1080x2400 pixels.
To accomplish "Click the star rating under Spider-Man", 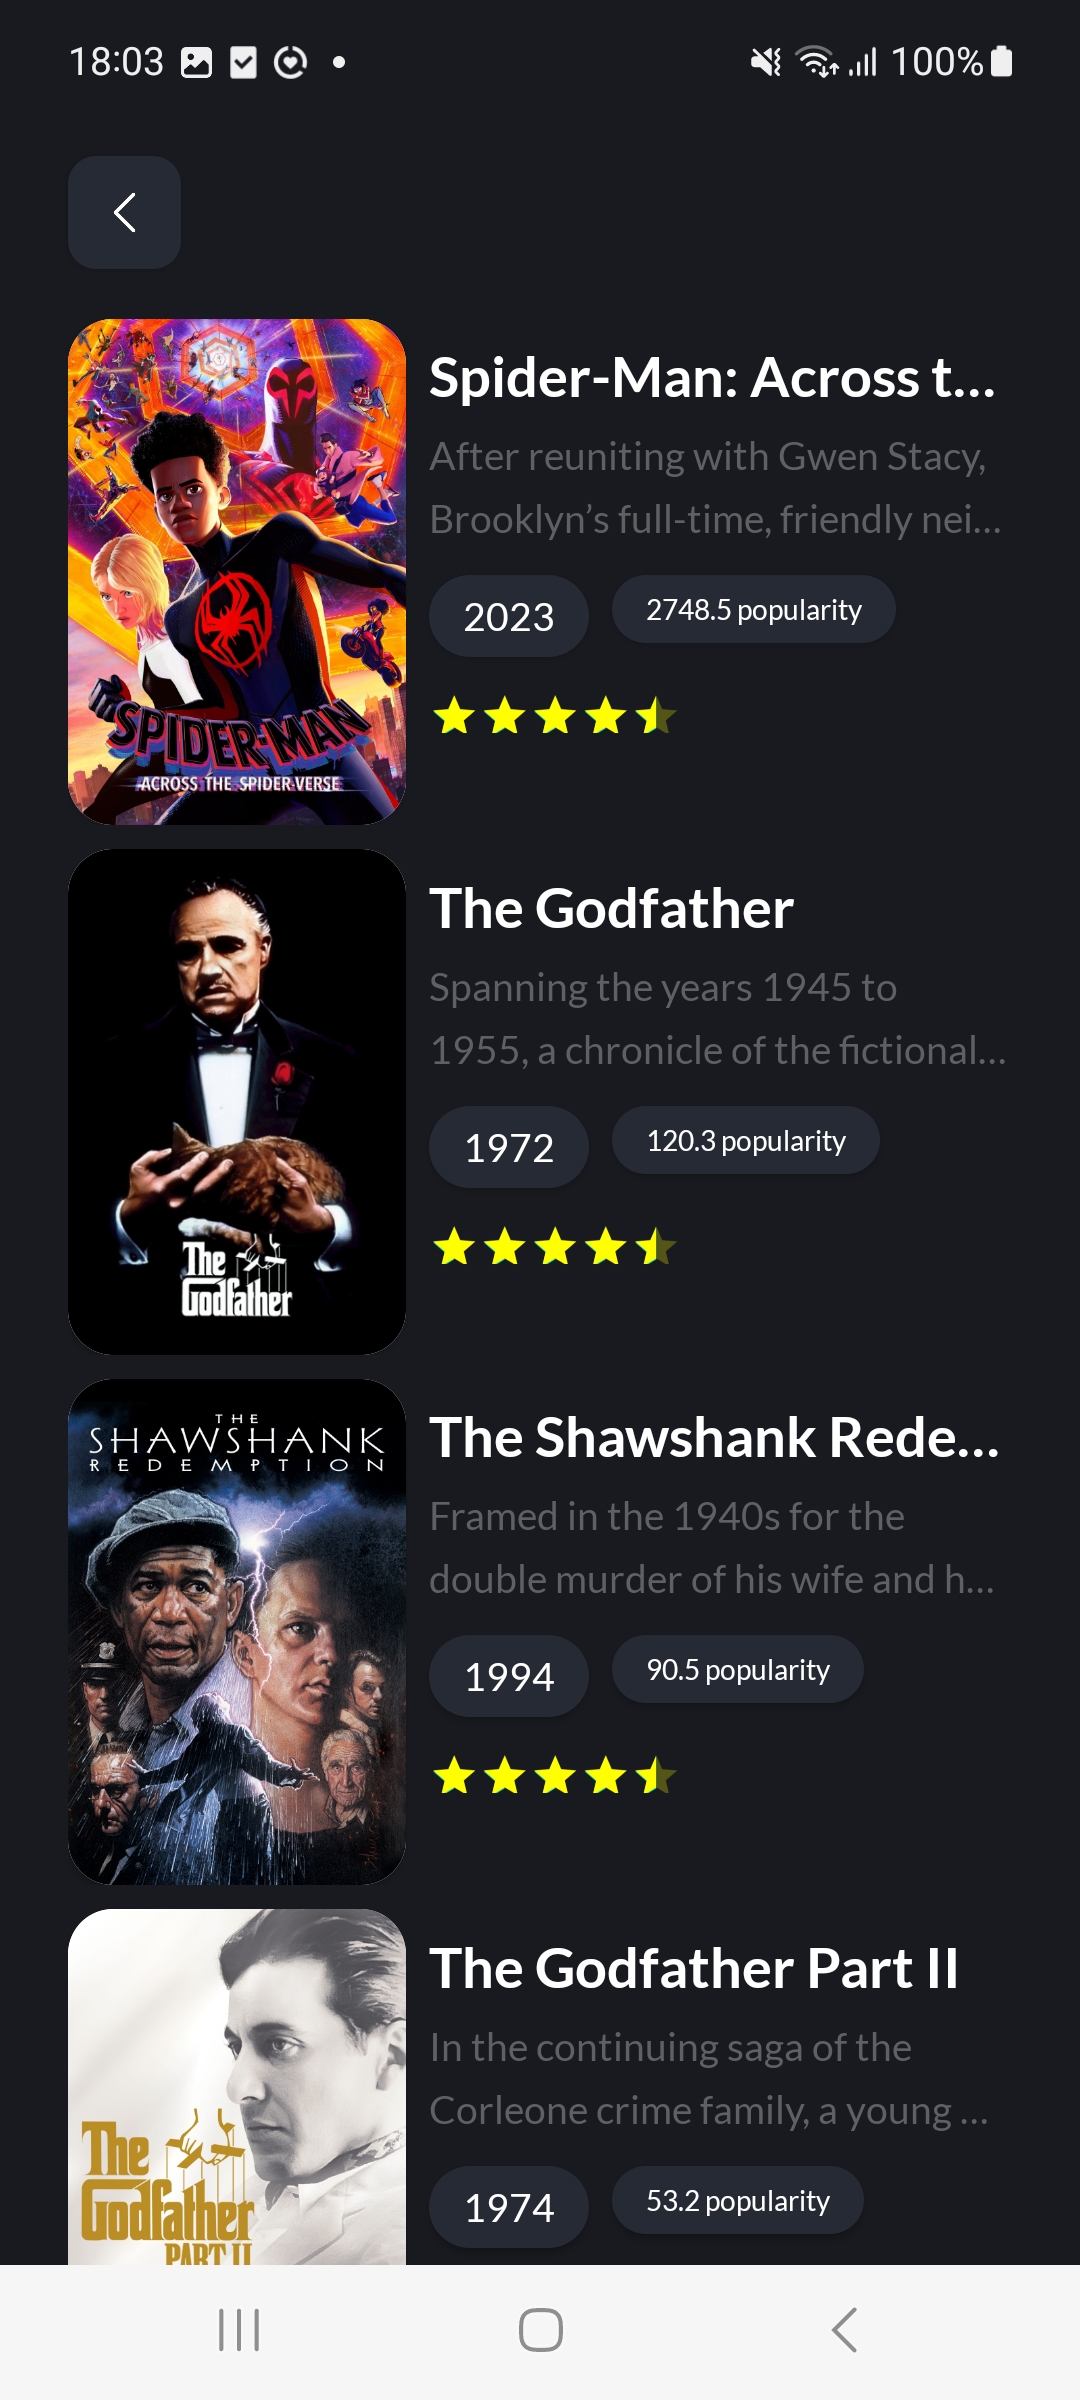I will [555, 716].
